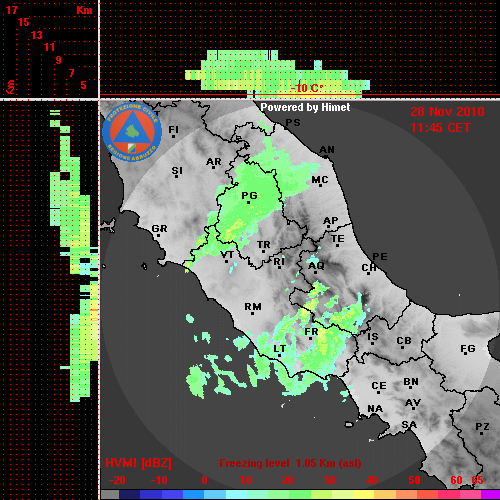The width and height of the screenshot is (500, 500).
Task: Click the AN city label
Action: click(327, 150)
